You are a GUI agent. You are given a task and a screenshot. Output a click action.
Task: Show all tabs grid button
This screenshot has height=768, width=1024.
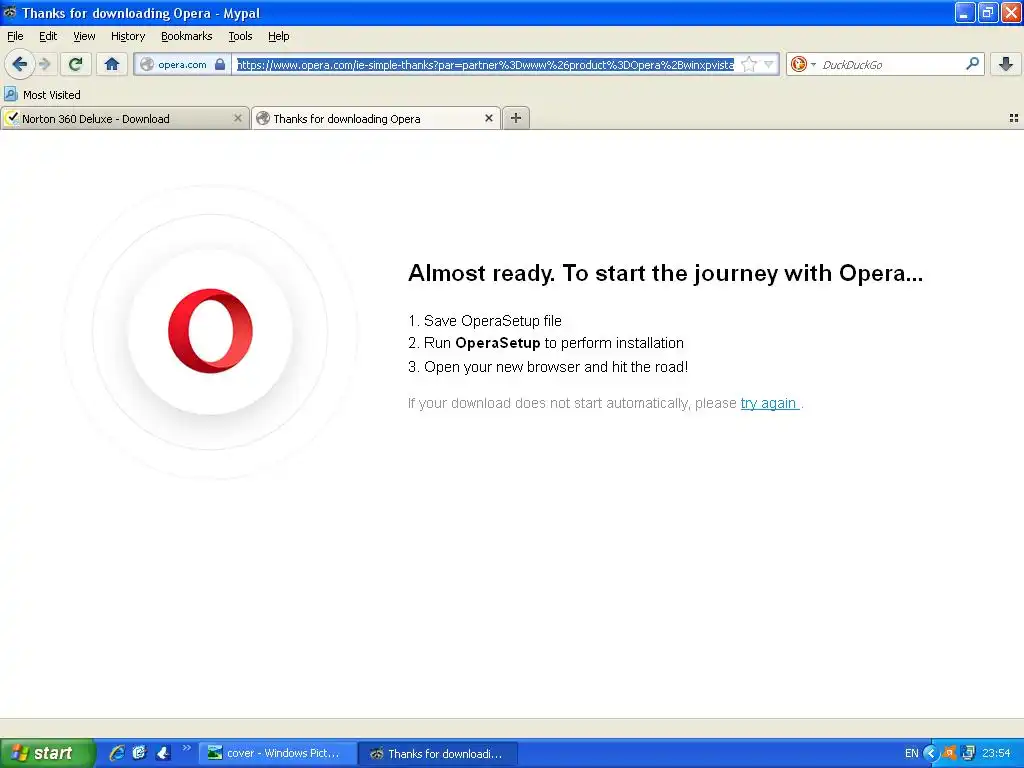click(x=1014, y=118)
